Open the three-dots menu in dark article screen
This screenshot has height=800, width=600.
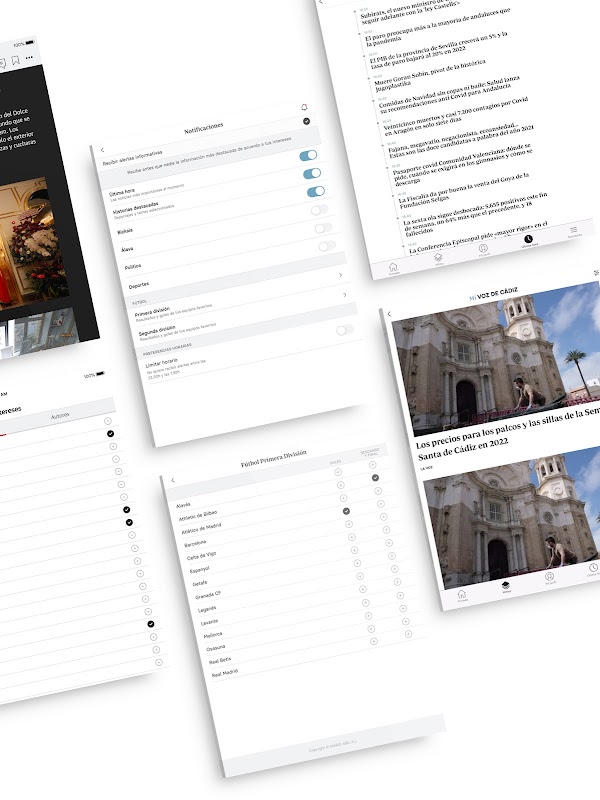(x=29, y=58)
